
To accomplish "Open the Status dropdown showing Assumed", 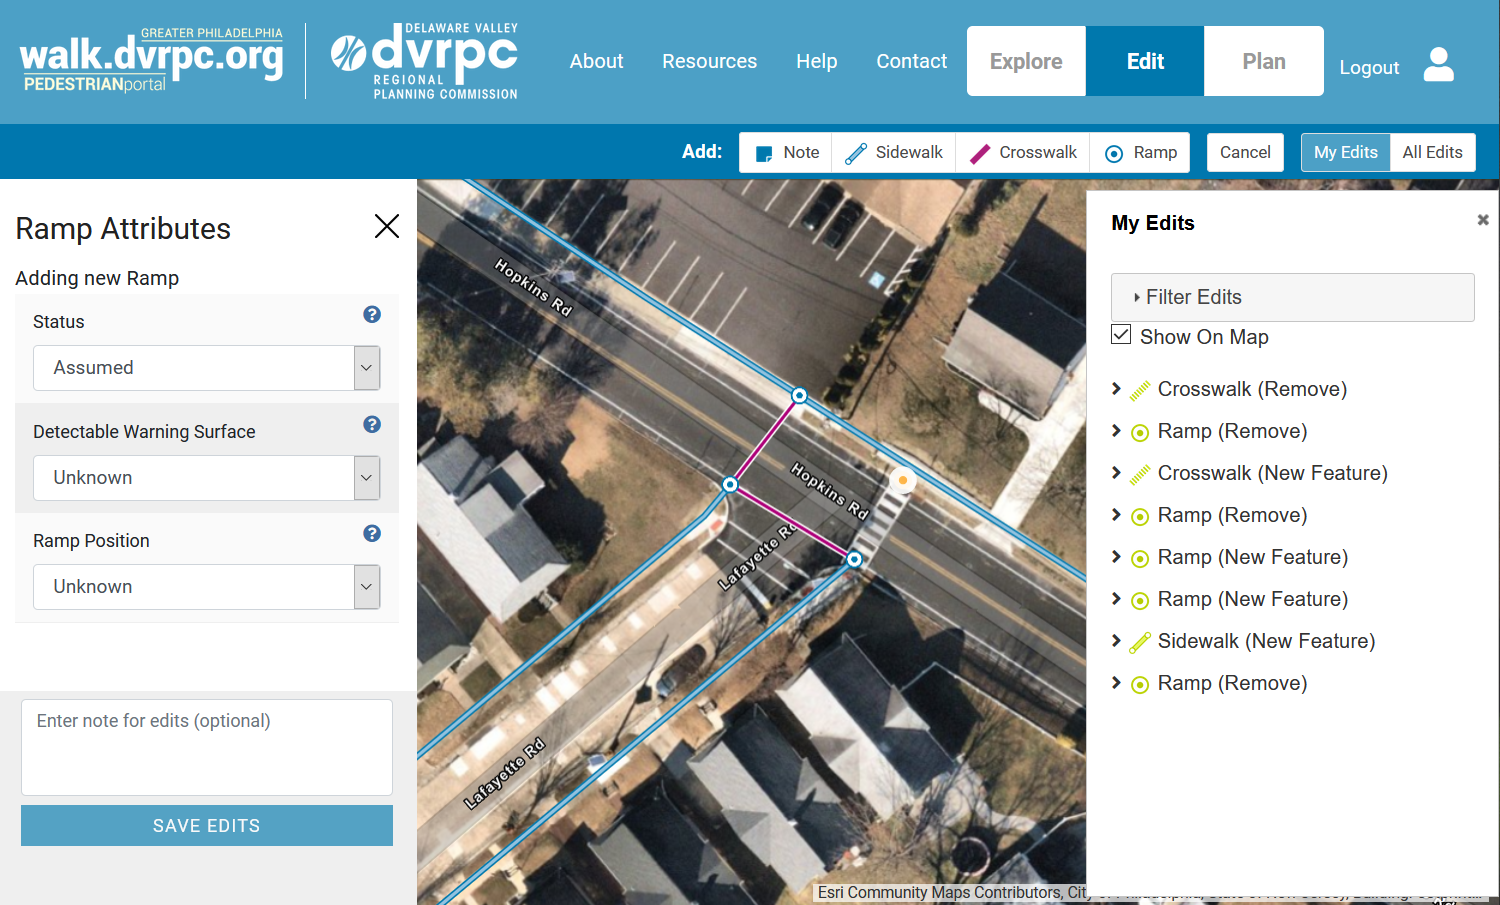I will [207, 368].
